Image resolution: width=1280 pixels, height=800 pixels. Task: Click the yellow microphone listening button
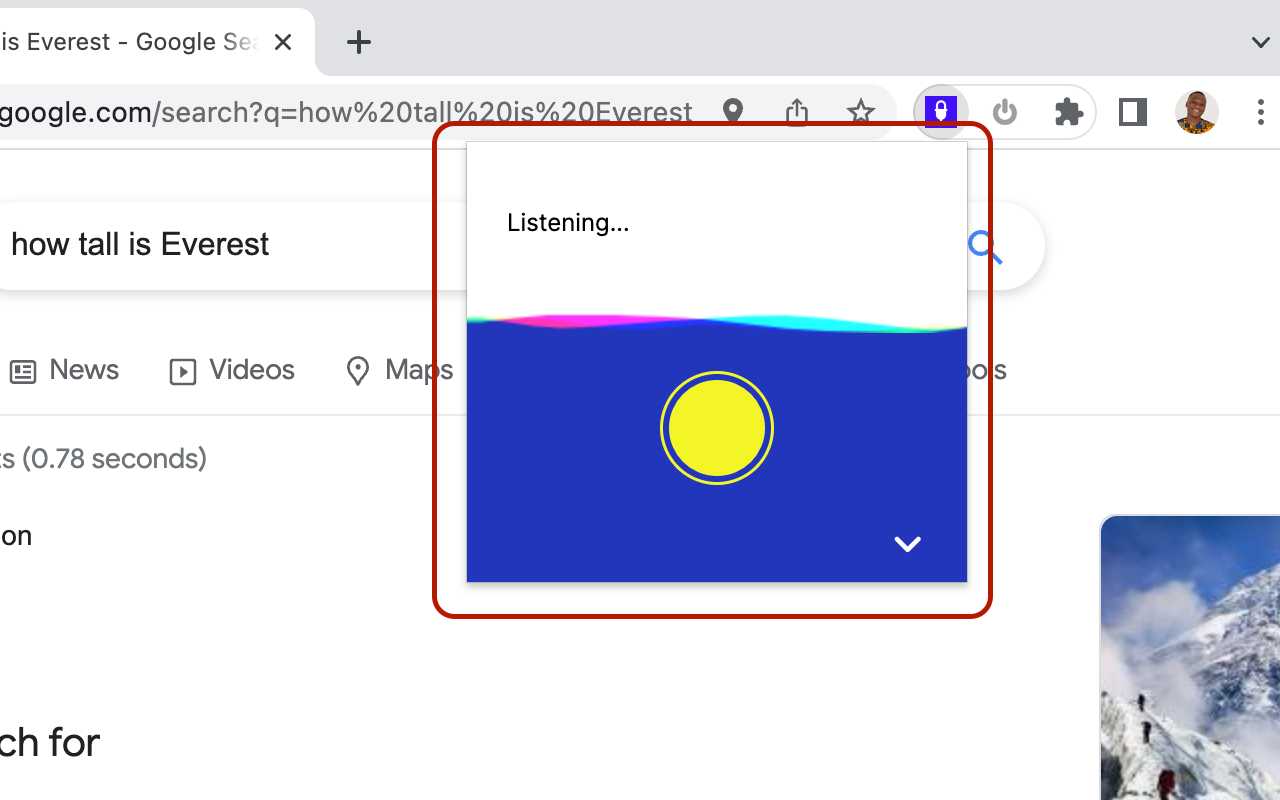(717, 428)
